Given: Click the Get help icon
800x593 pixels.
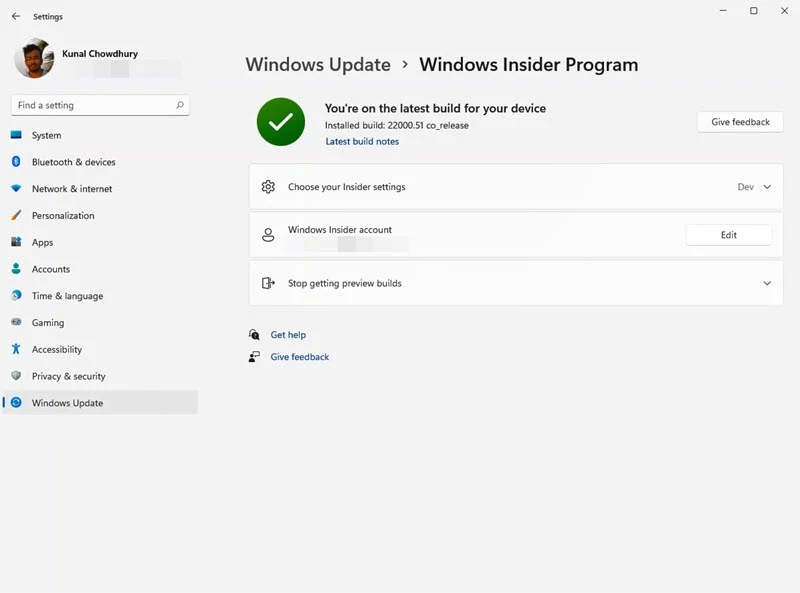Looking at the screenshot, I should 254,334.
